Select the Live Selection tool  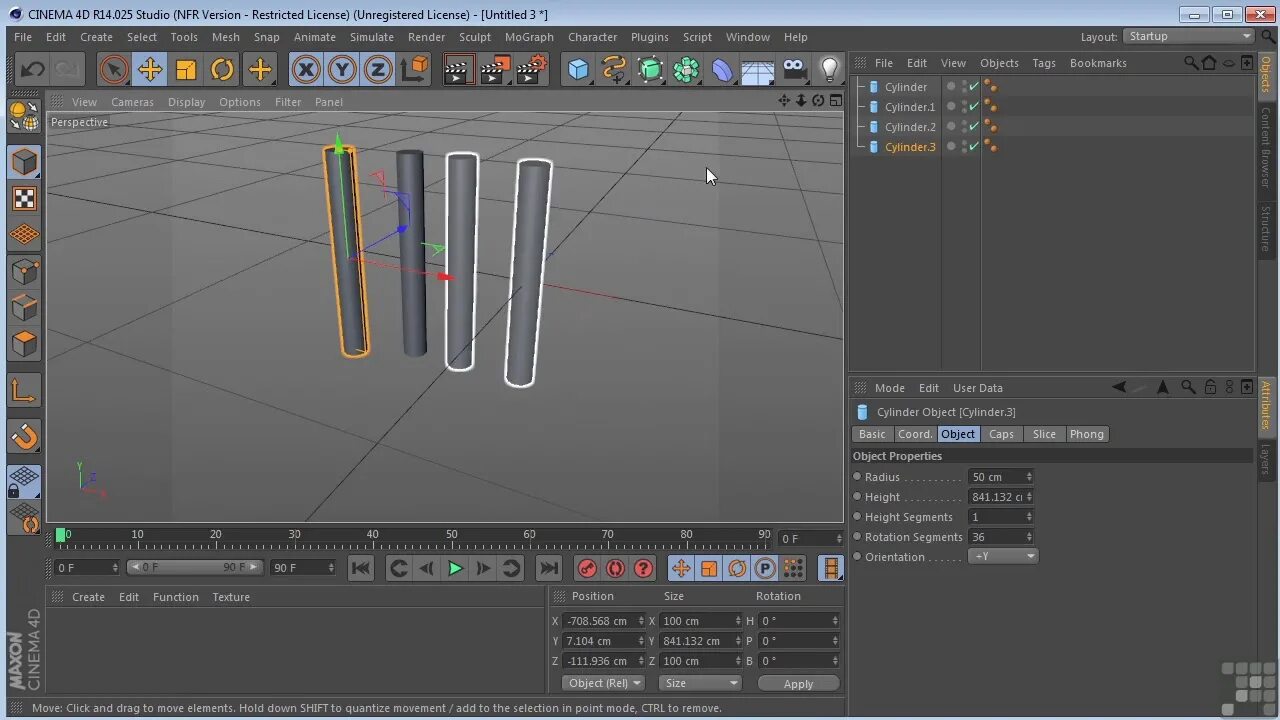coord(114,69)
